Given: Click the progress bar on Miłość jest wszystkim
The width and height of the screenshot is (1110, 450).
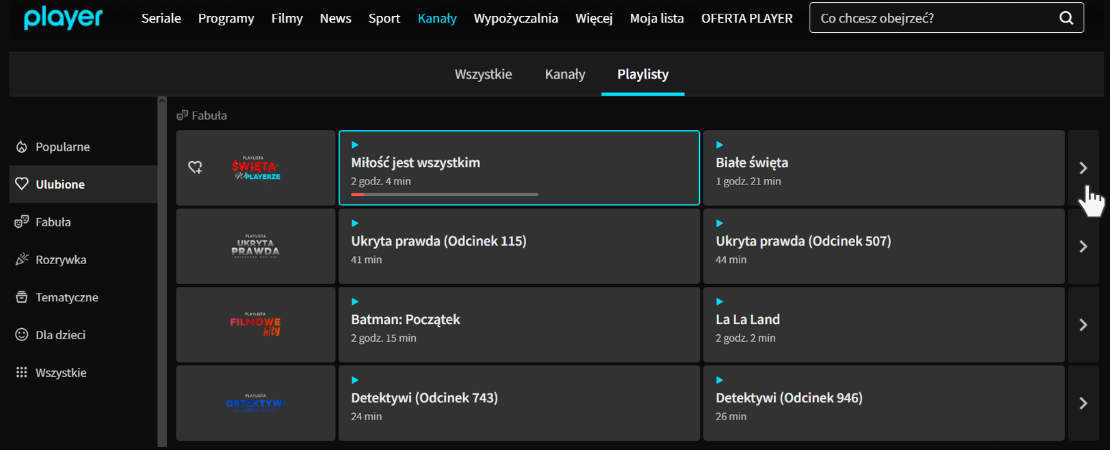Looking at the screenshot, I should 444,194.
